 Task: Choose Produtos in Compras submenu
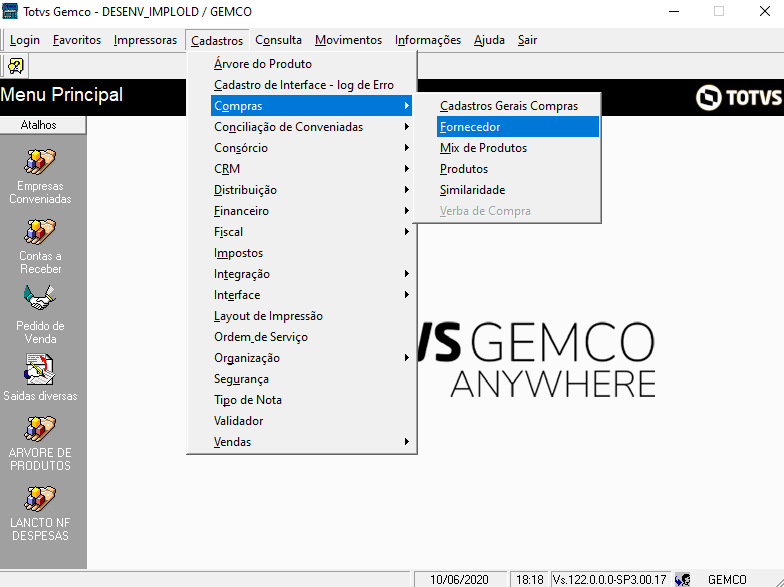click(x=518, y=169)
